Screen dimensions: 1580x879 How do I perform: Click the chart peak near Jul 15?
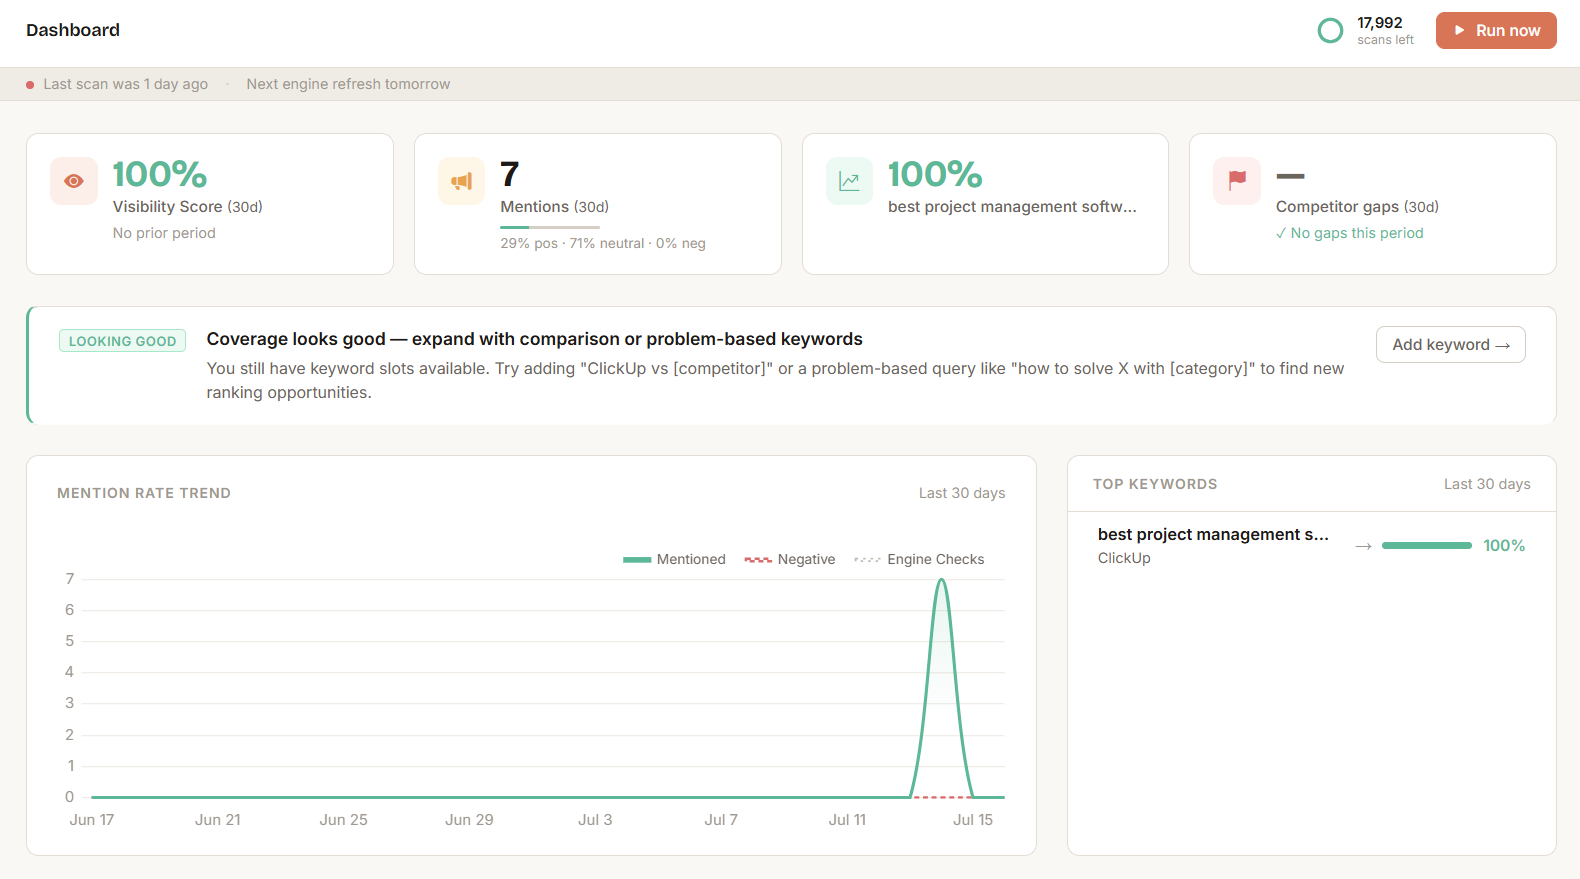pos(941,580)
